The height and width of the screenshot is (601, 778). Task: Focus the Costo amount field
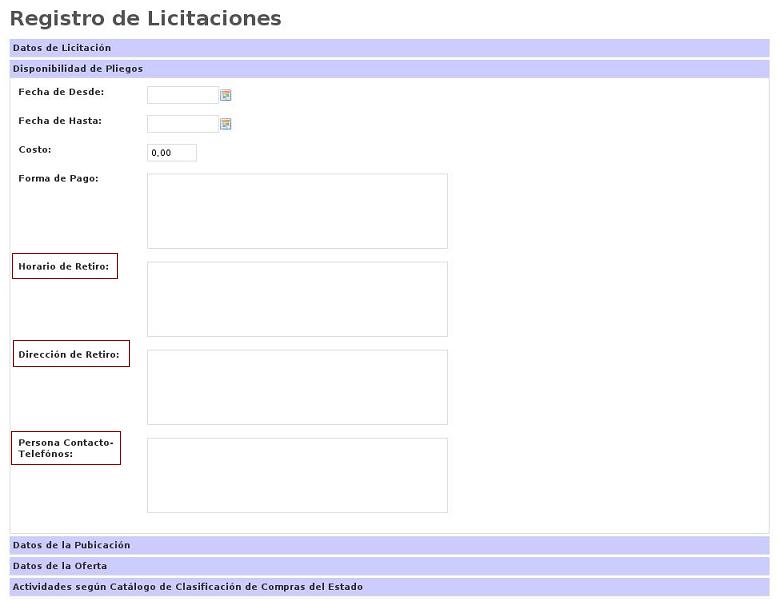[x=171, y=153]
